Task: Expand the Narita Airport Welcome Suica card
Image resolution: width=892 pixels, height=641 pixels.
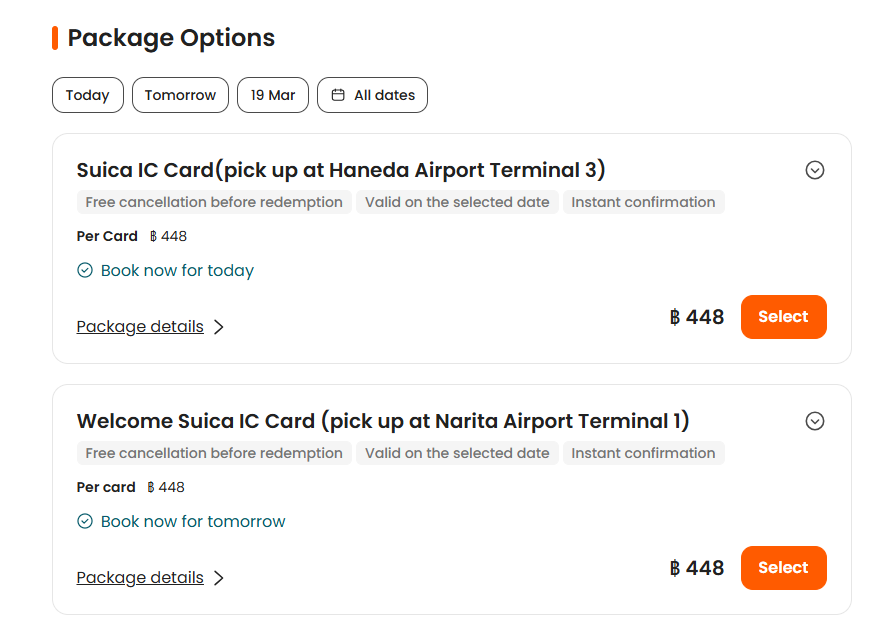Action: click(815, 421)
